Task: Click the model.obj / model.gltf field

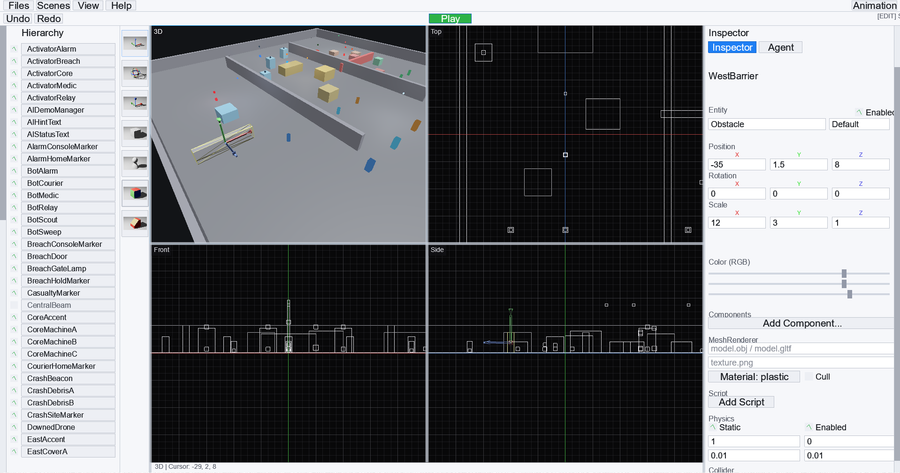Action: tap(801, 348)
